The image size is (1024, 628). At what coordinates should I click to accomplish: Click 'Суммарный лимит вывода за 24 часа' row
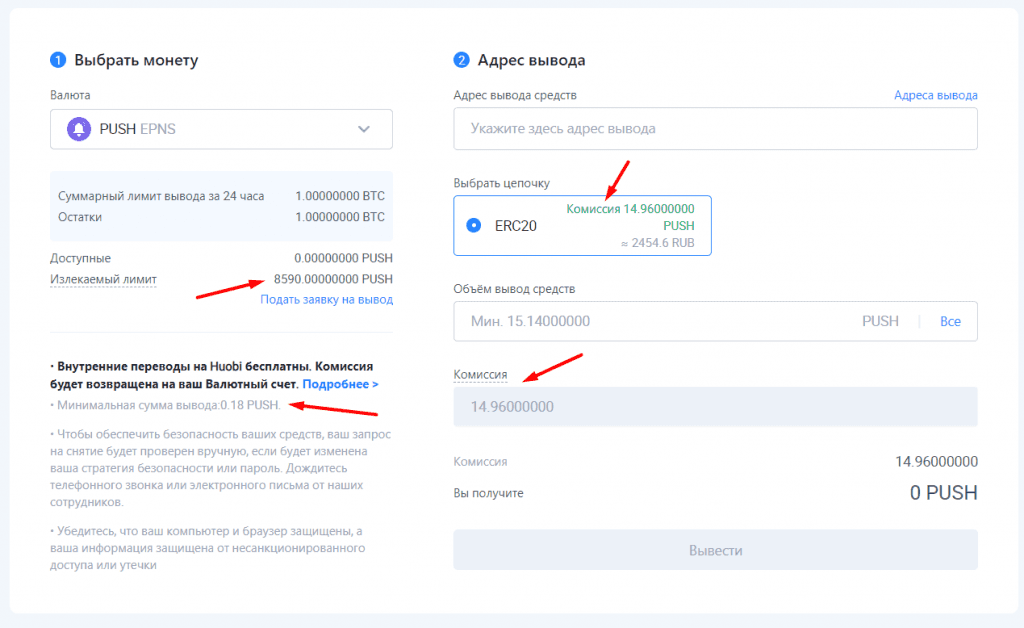[221, 196]
